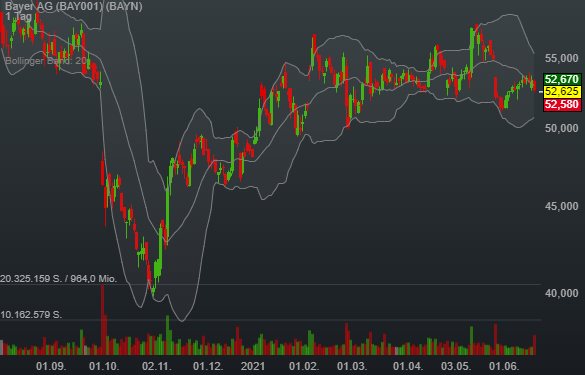Screen dimensions: 585x375
Task: Click the yellow 52,625 price tag
Action: point(562,91)
